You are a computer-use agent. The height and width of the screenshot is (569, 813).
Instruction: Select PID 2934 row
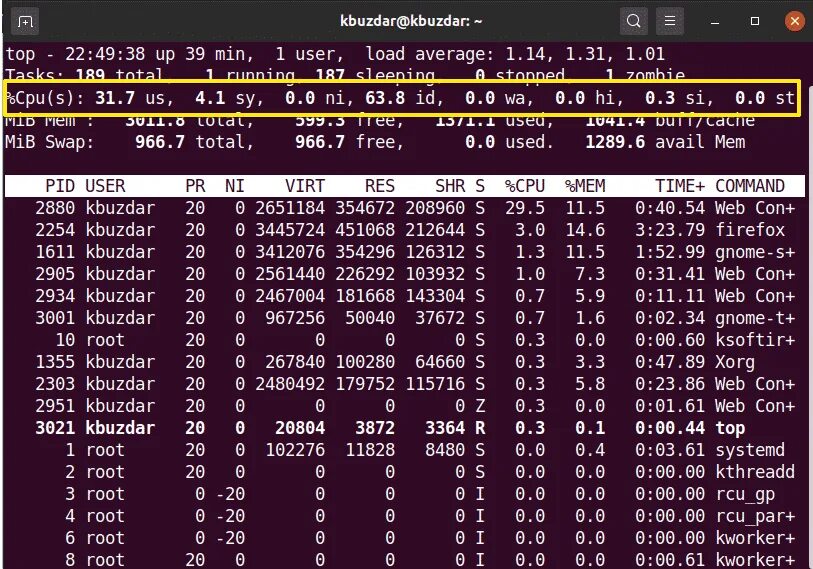(x=405, y=296)
